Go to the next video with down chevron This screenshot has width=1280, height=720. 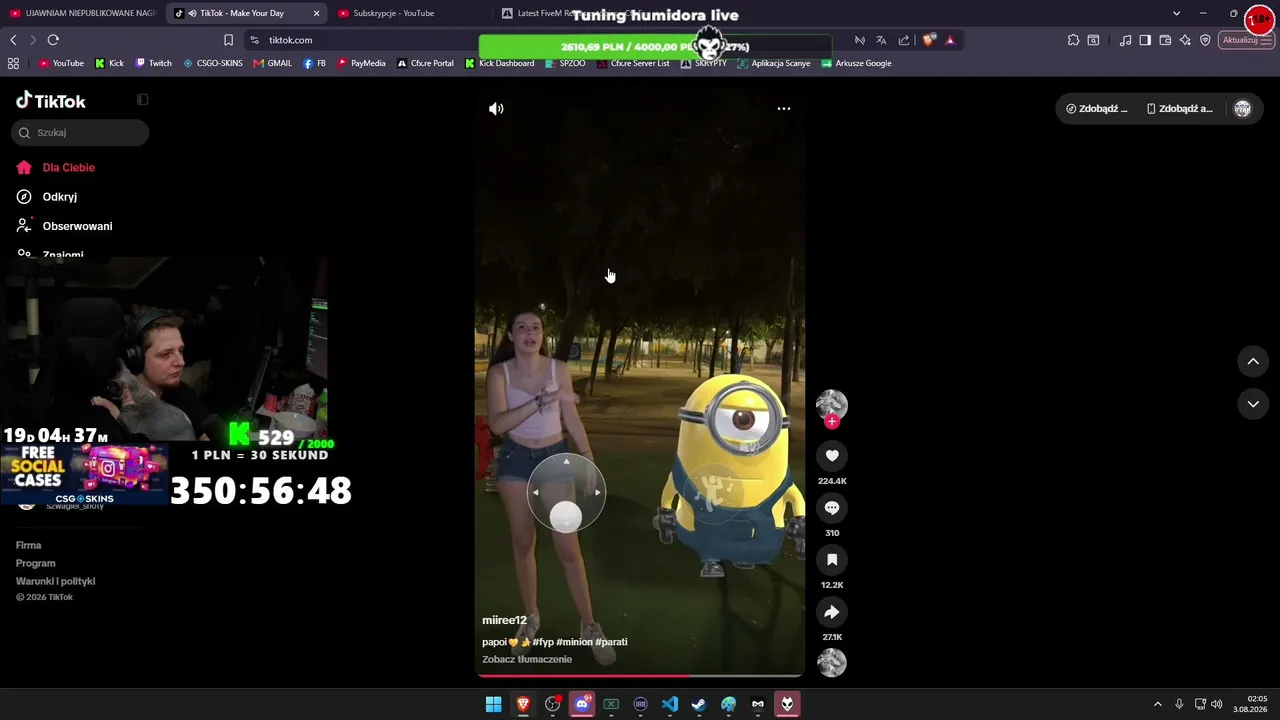(x=1253, y=404)
